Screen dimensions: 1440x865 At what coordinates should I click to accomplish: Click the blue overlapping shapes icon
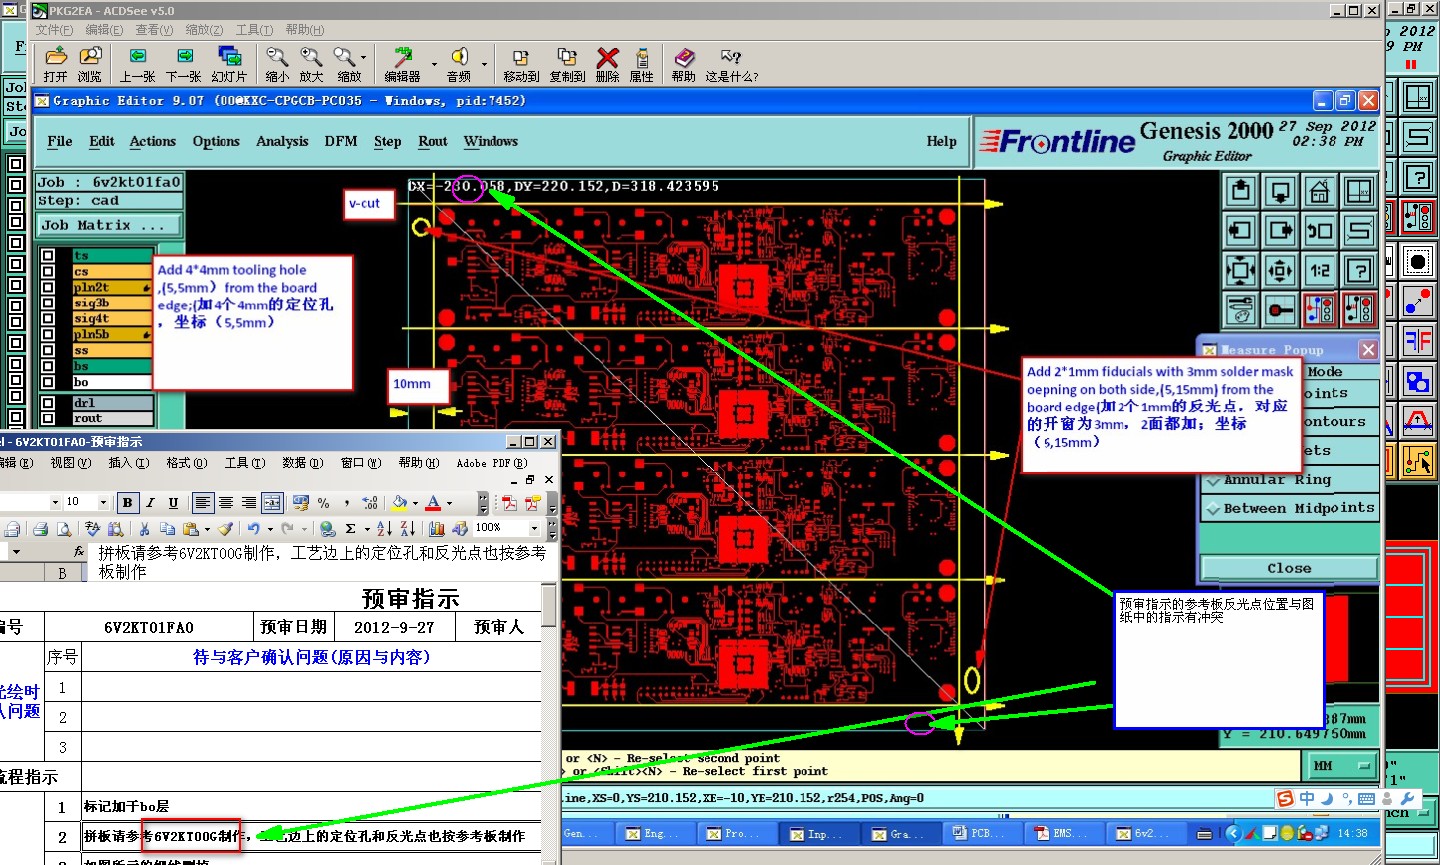click(1418, 381)
